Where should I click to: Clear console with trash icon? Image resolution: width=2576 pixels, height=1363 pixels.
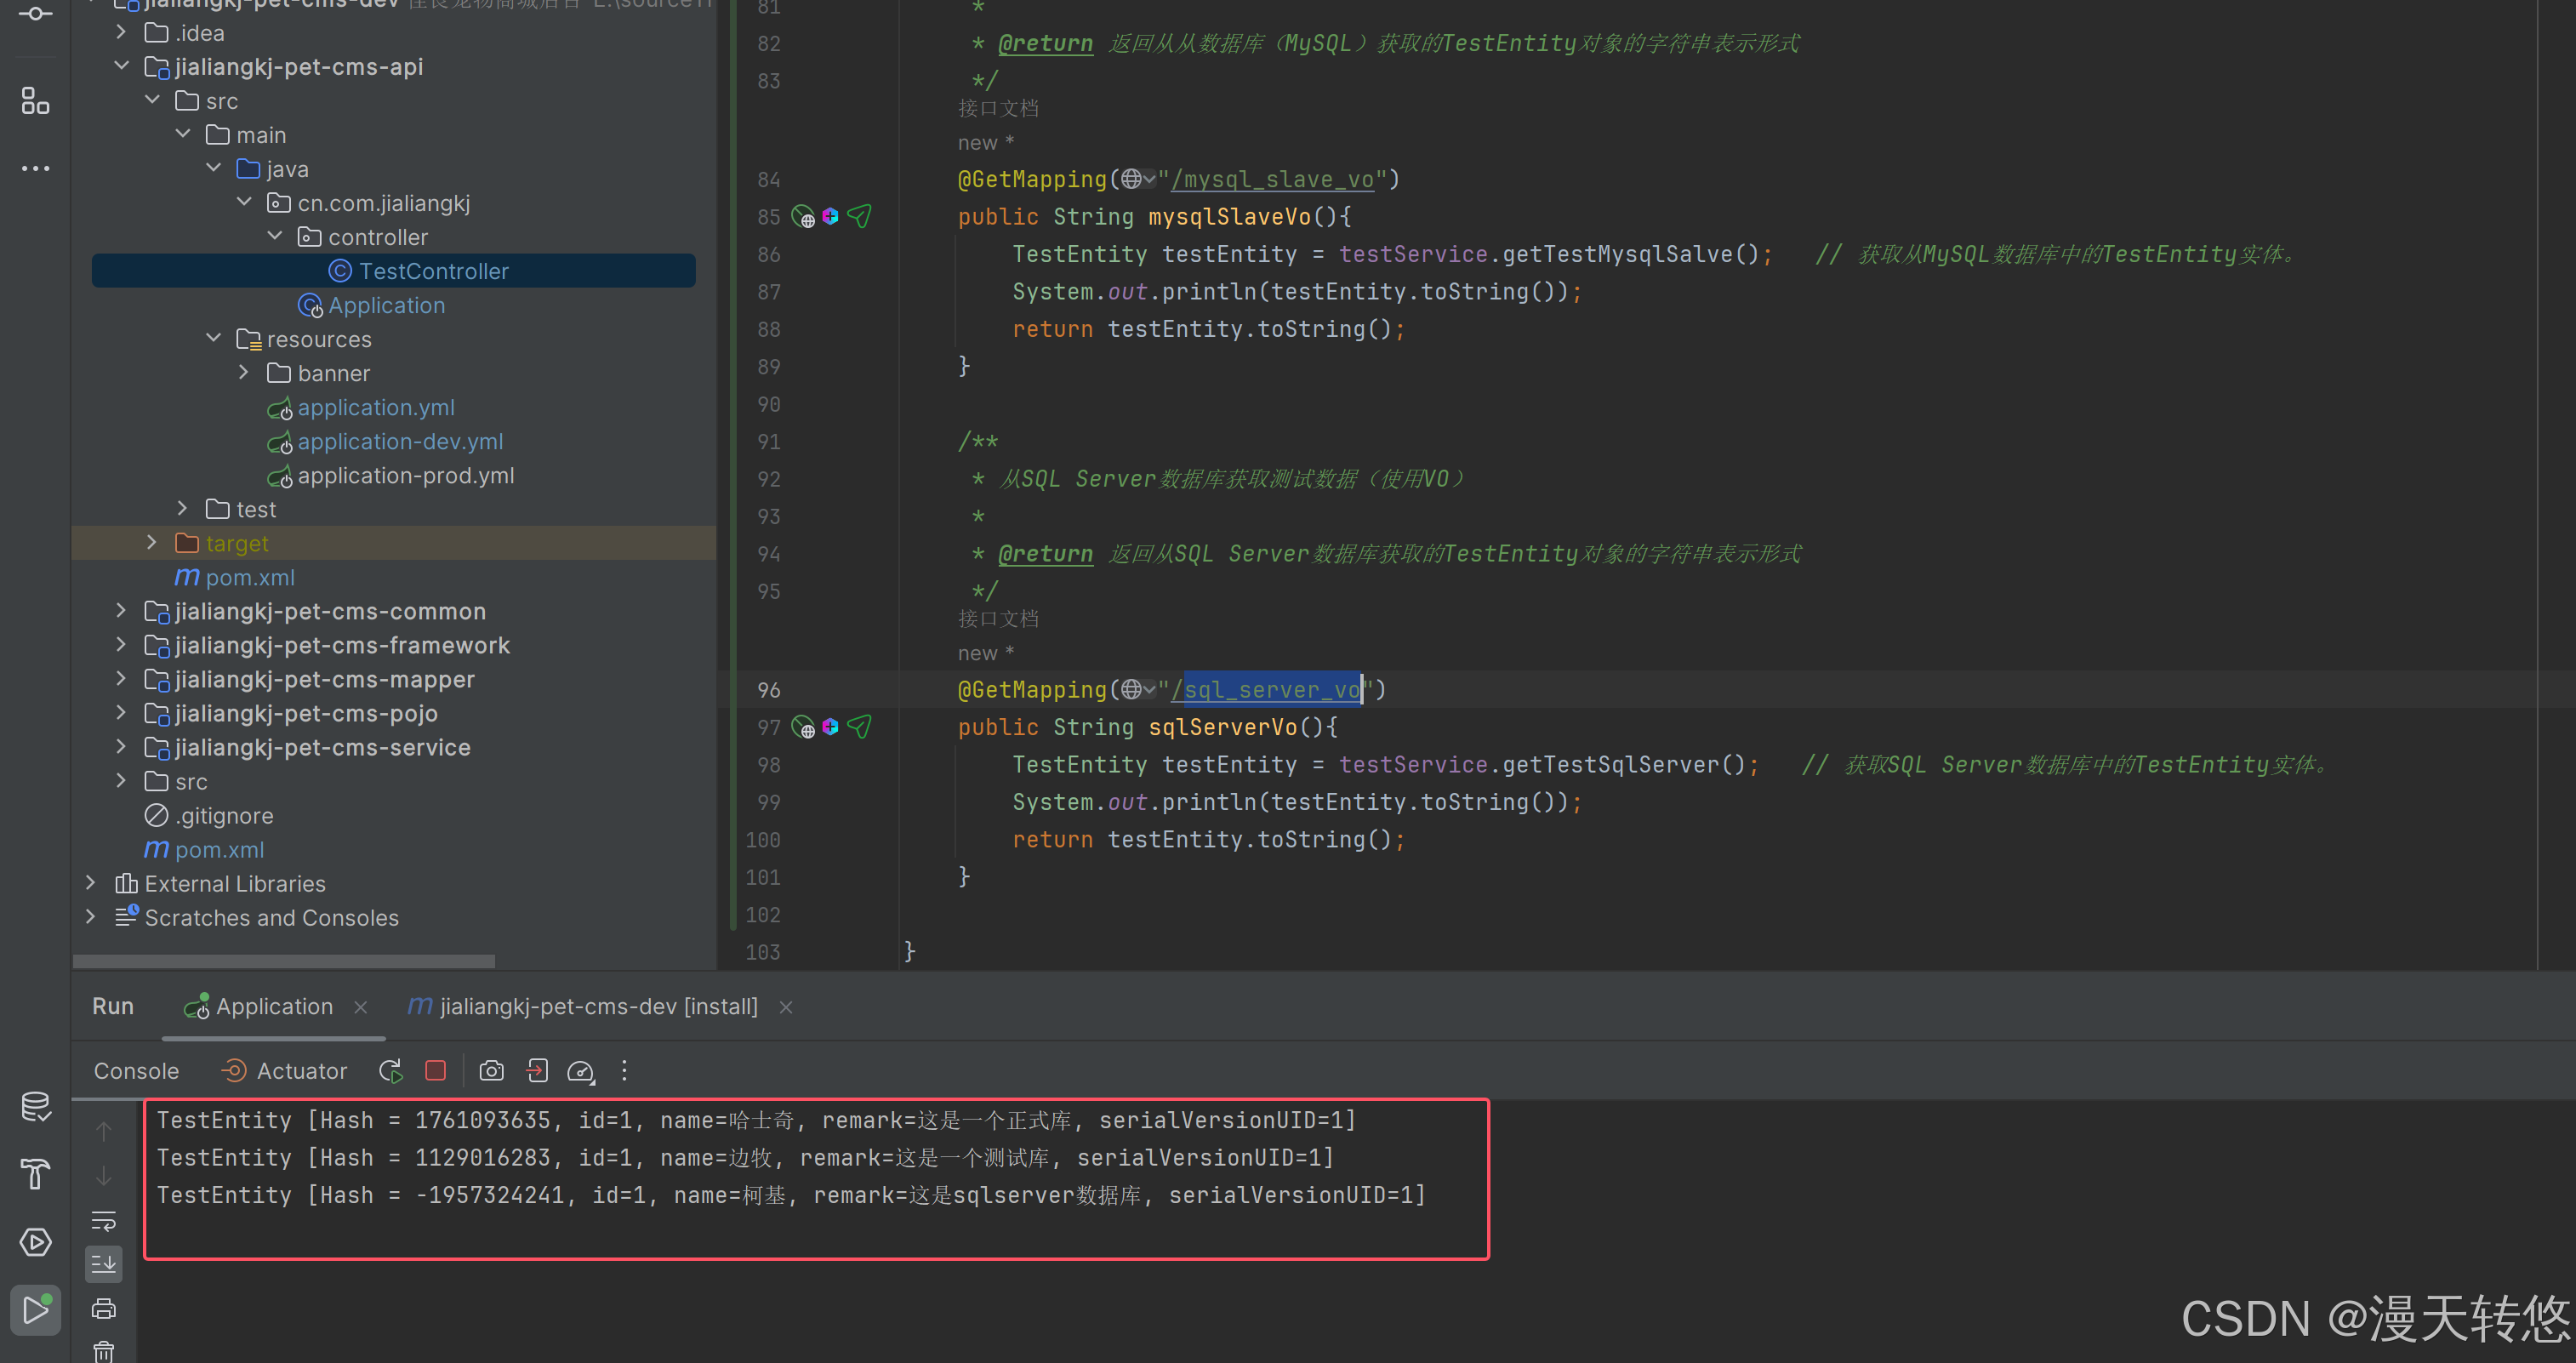pos(104,1351)
